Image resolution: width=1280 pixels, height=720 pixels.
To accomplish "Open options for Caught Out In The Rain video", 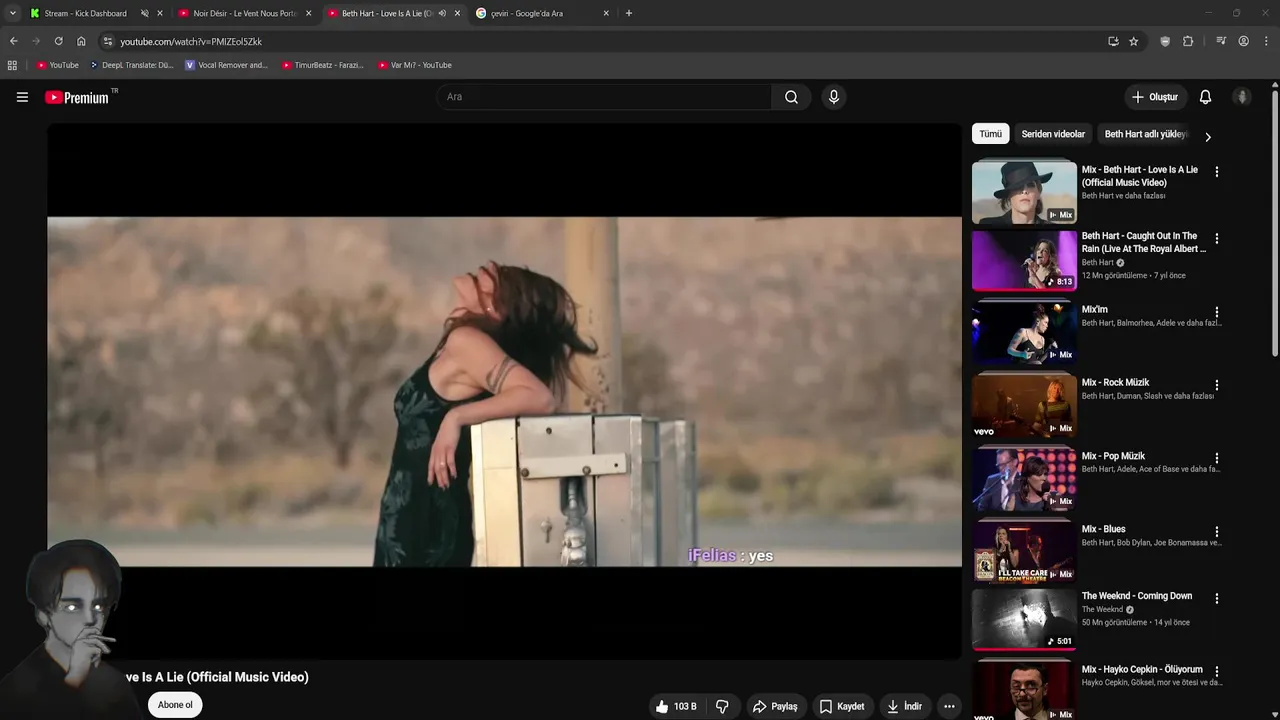I will pos(1217,239).
